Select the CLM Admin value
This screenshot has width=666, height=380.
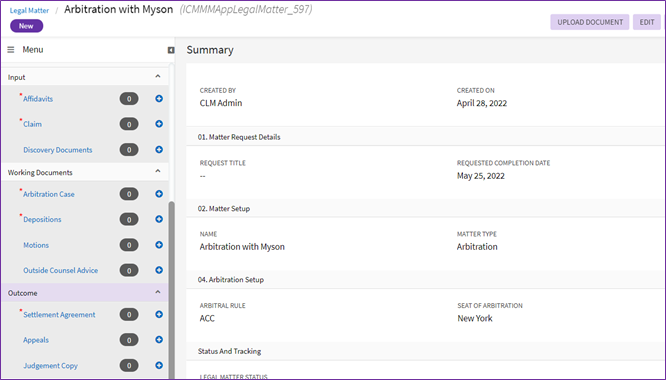click(221, 103)
